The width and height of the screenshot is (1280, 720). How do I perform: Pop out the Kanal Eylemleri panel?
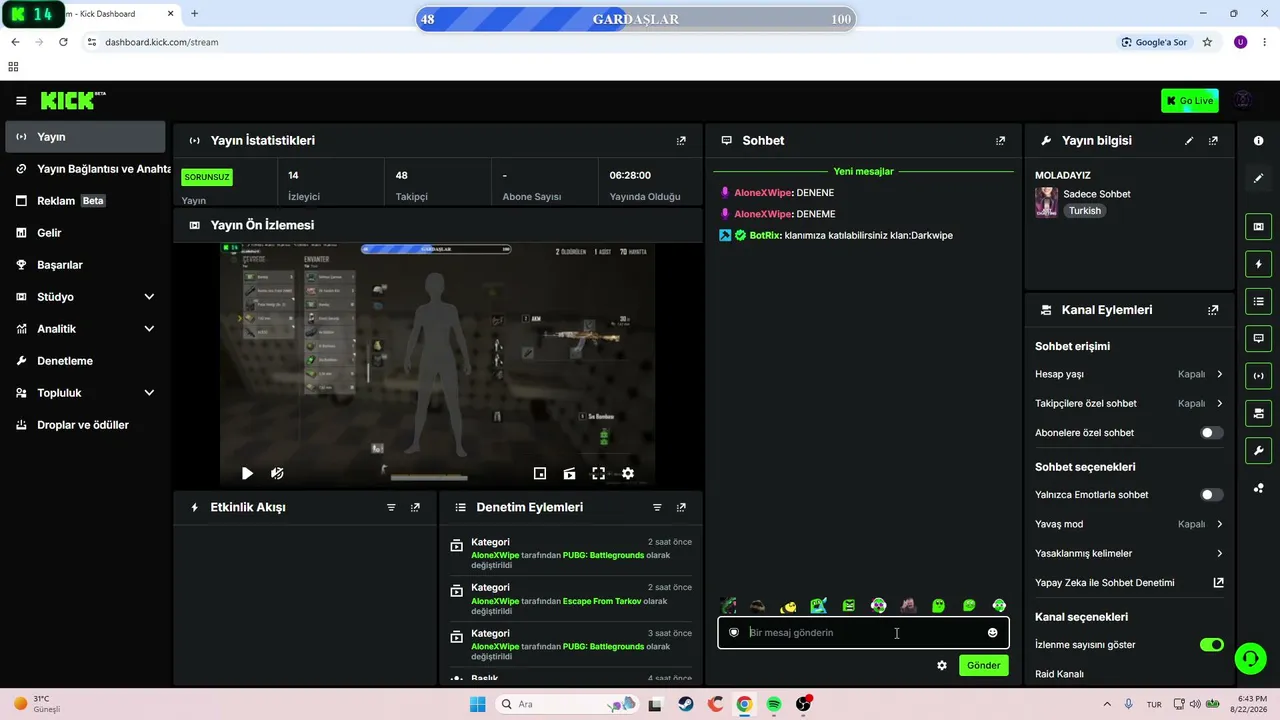tap(1213, 310)
